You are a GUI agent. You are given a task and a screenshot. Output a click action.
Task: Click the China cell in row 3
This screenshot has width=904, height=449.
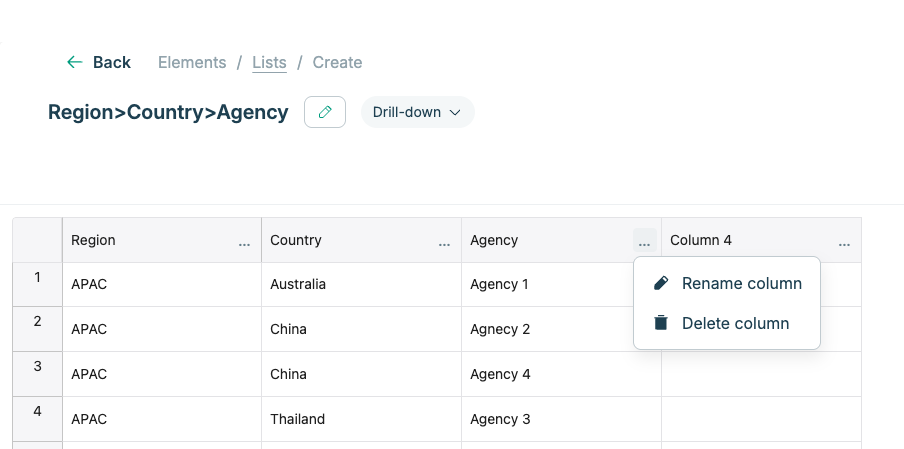click(x=361, y=374)
